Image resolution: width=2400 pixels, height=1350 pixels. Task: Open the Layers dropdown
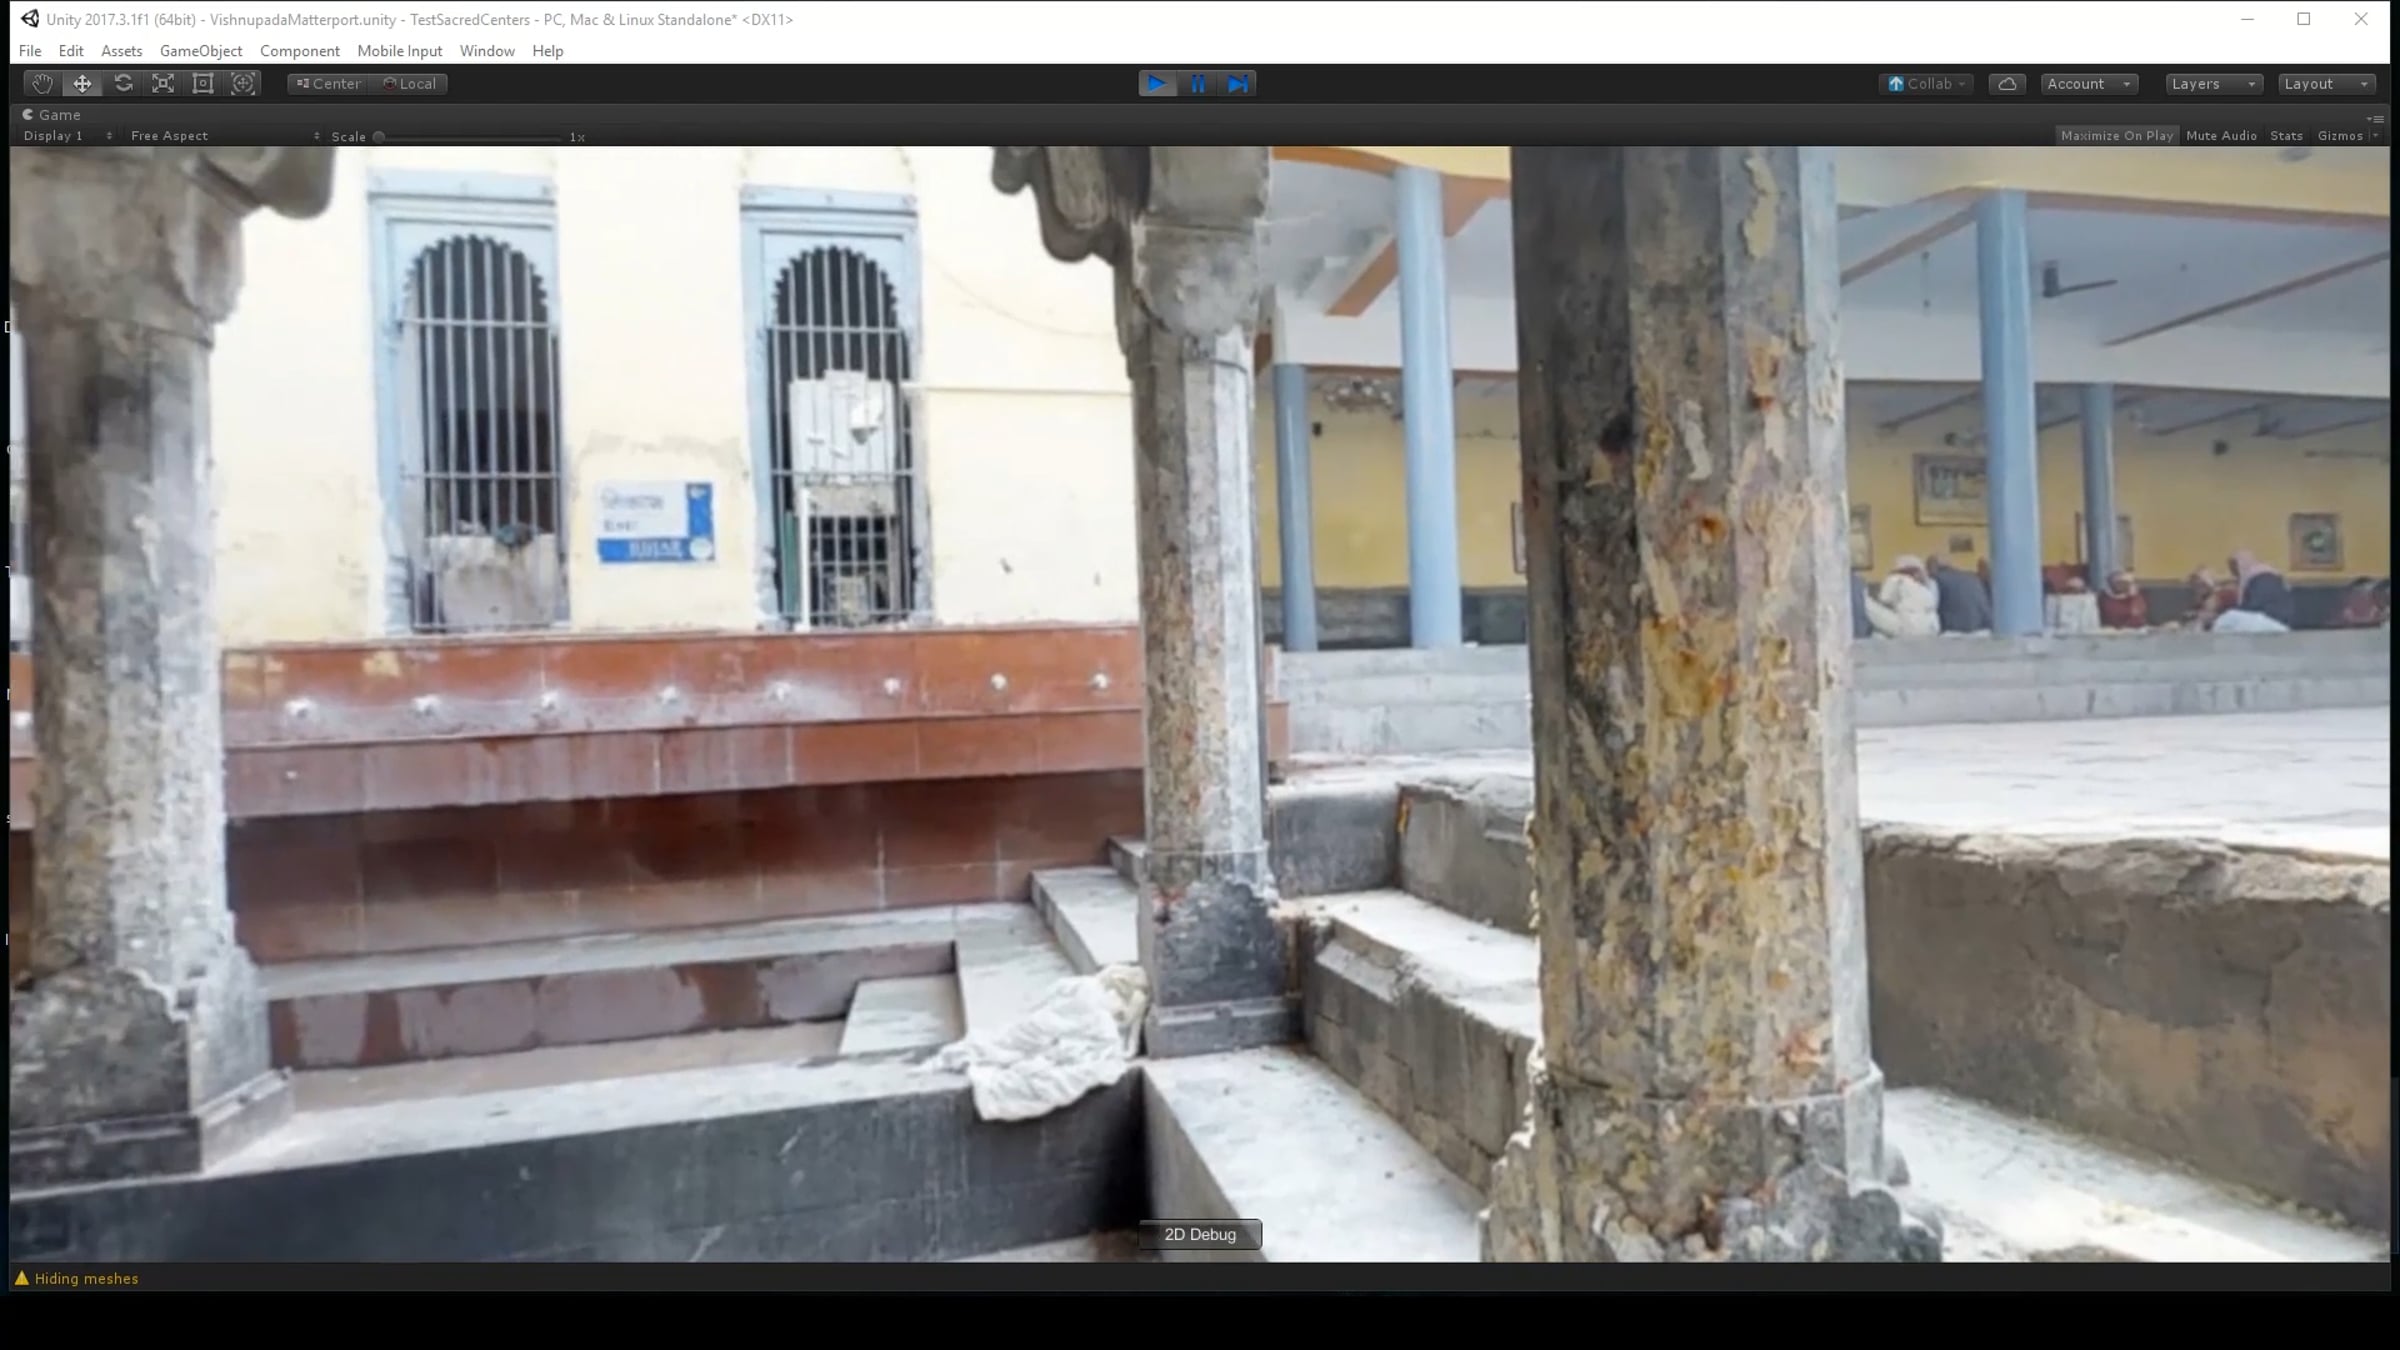coord(2212,84)
